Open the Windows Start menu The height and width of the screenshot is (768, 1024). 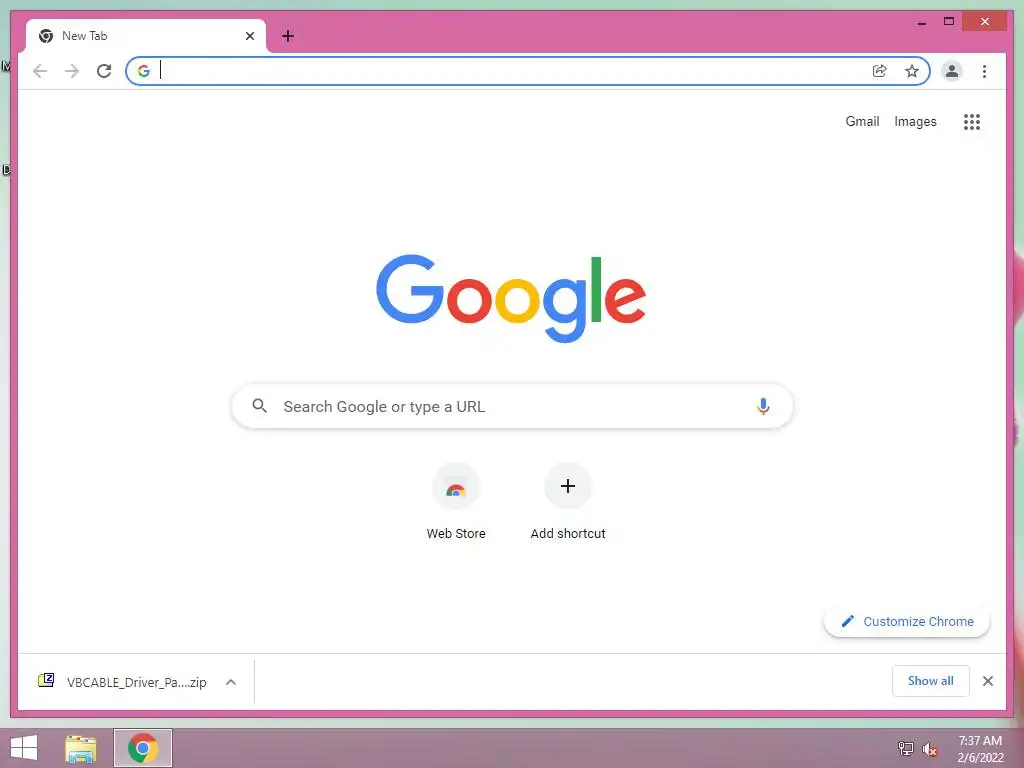click(x=24, y=748)
